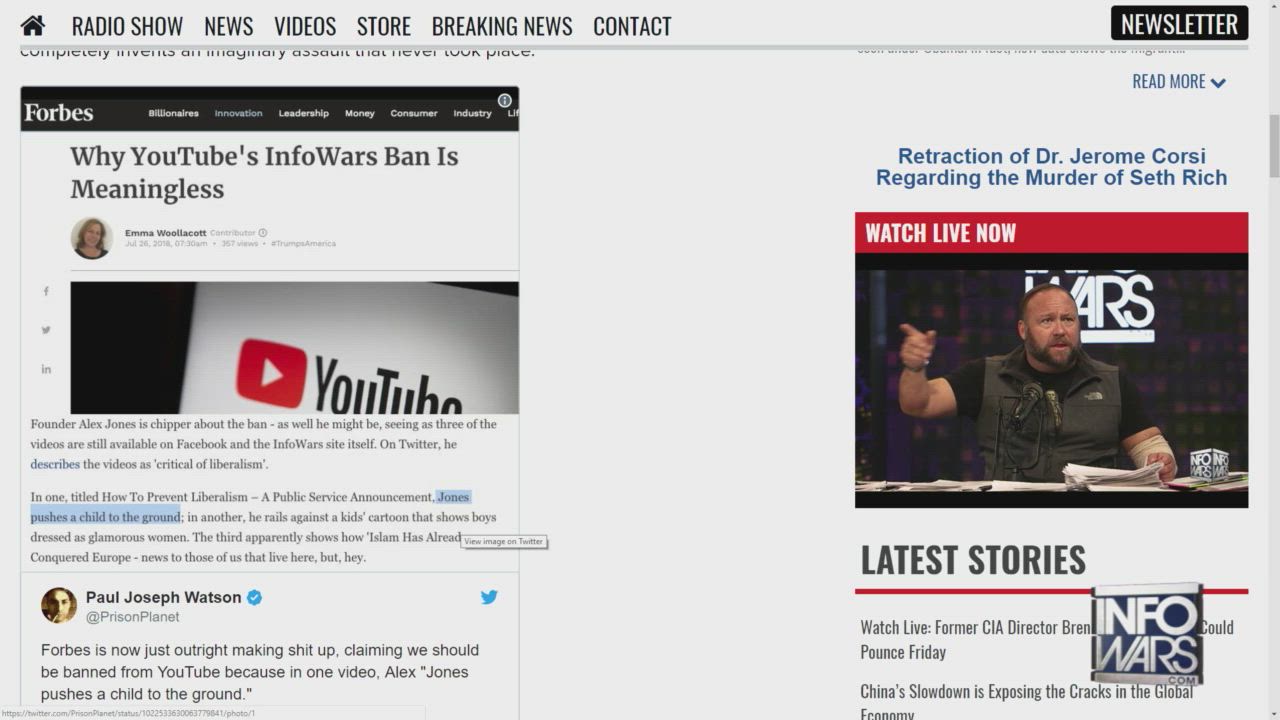1280x720 pixels.
Task: Click the home icon in navigation bar
Action: pos(33,26)
